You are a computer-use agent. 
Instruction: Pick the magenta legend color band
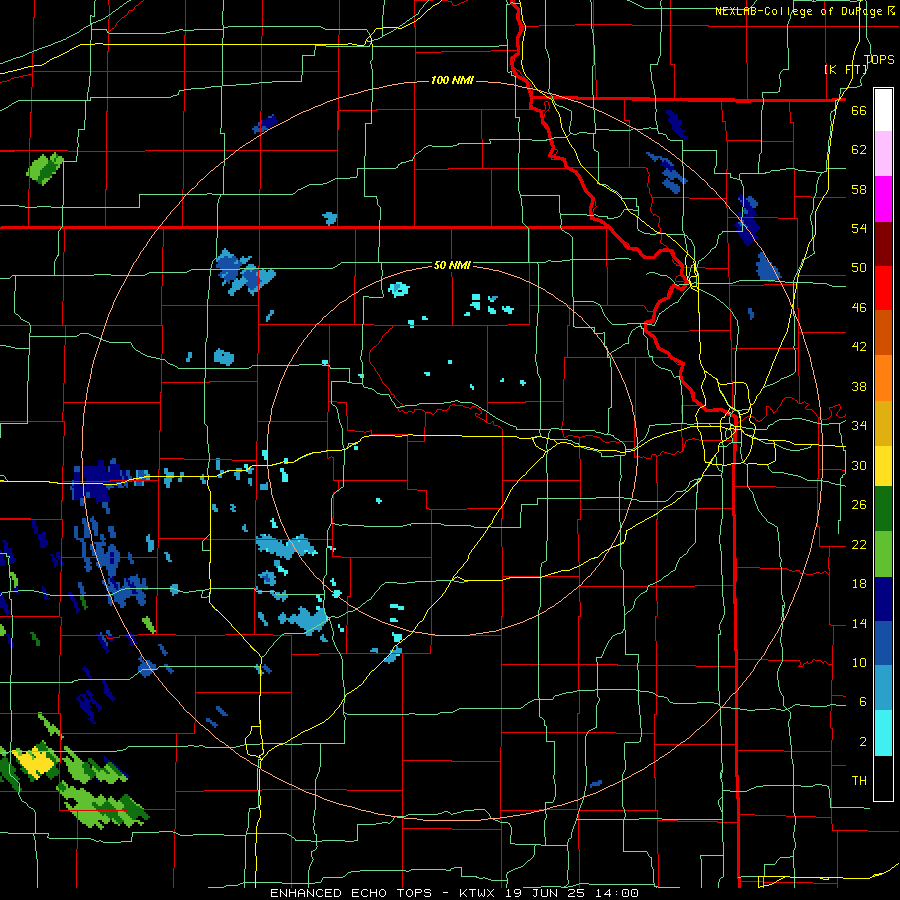pos(883,199)
